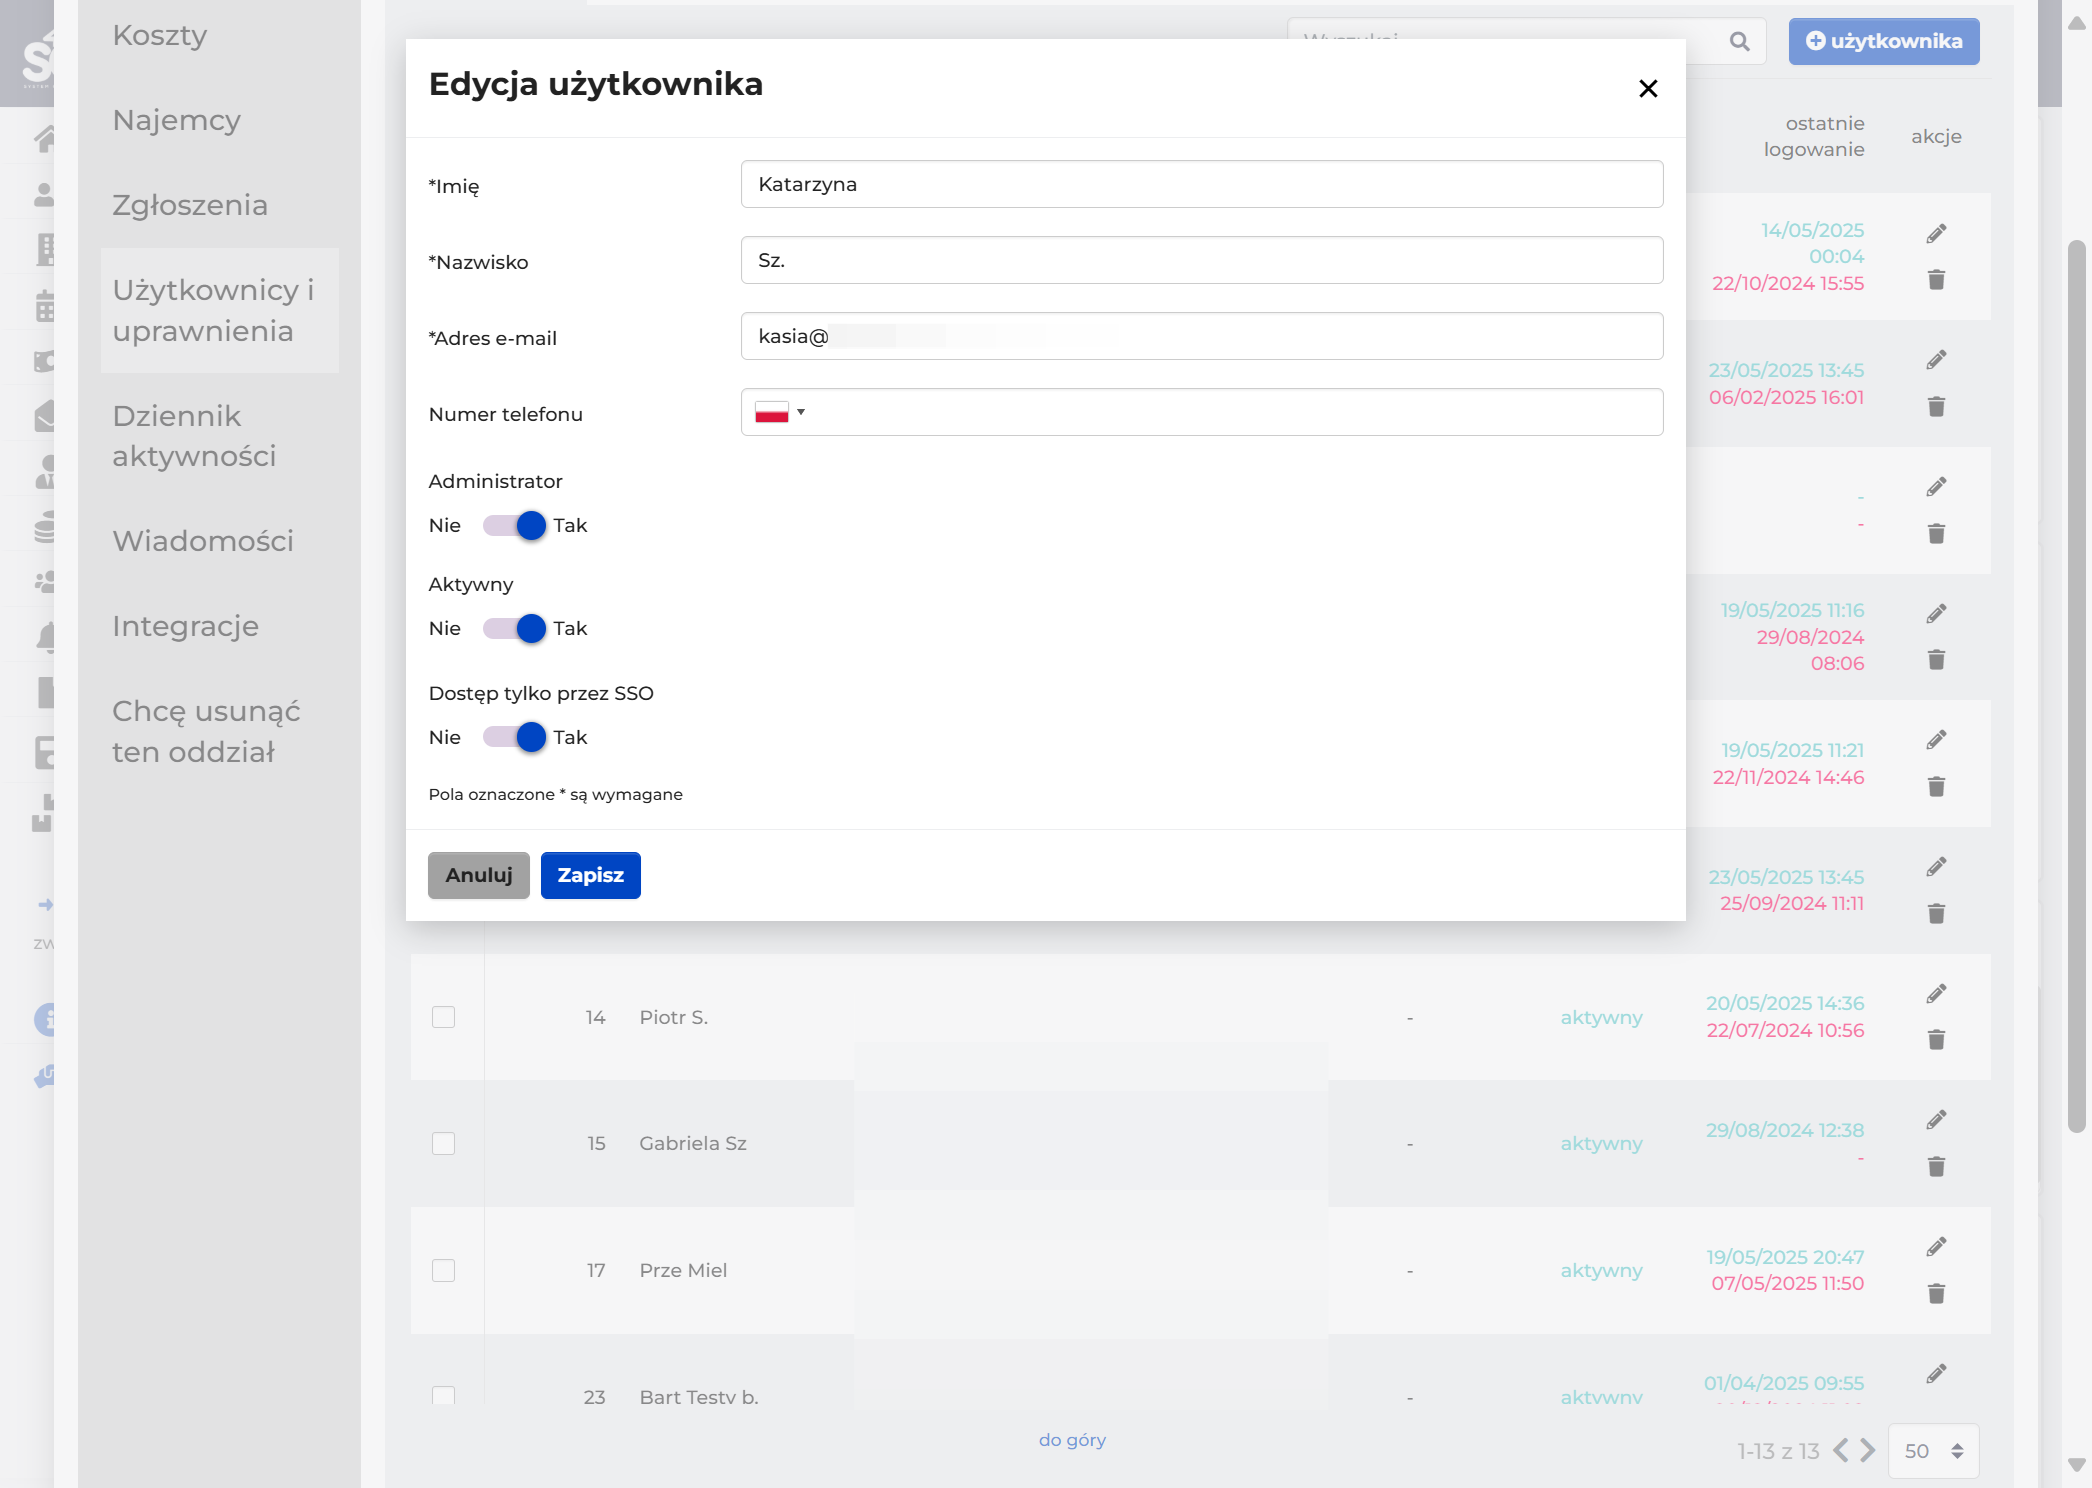Select Użytkownicy i uprawnienia menu item

(x=220, y=310)
